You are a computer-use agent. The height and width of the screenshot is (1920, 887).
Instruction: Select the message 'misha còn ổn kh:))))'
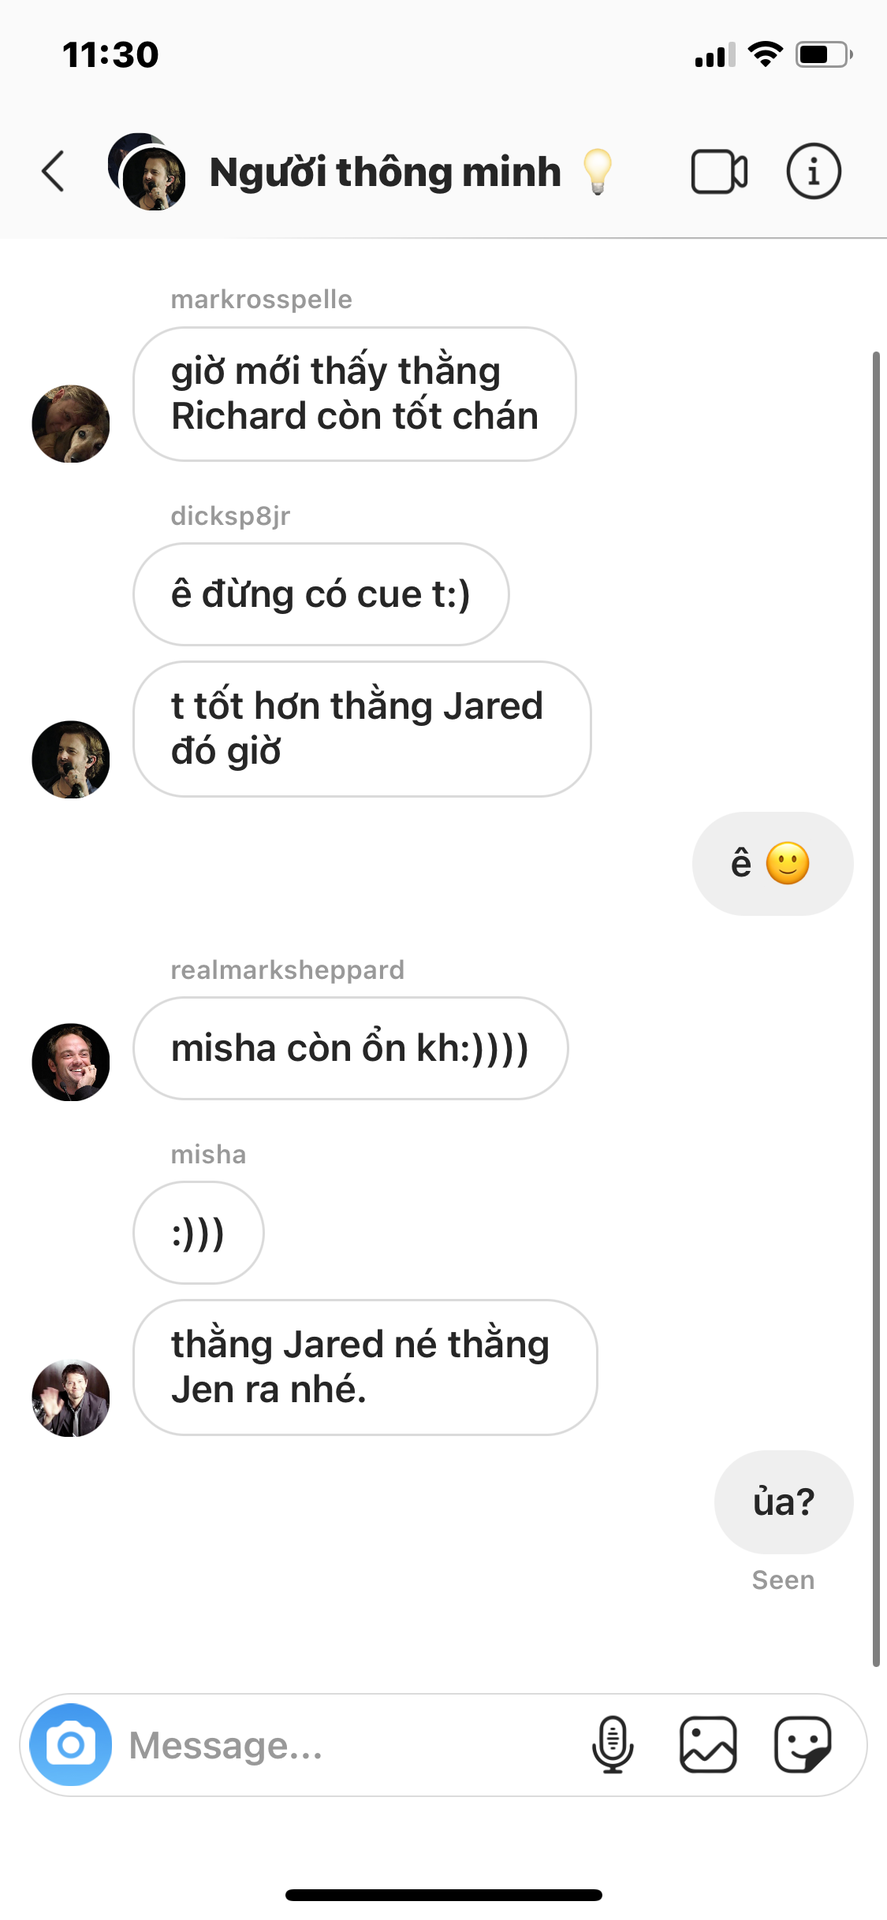pyautogui.click(x=350, y=1048)
